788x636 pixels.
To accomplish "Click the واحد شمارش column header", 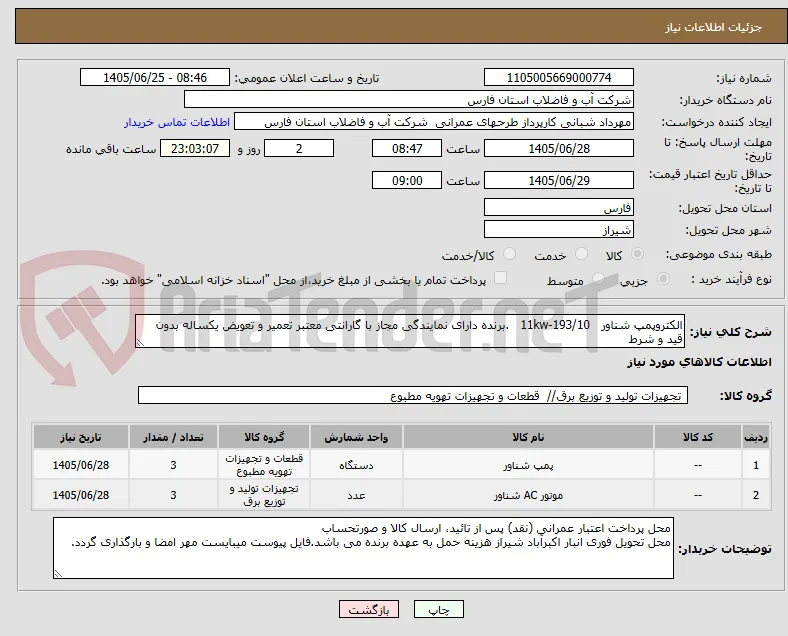I will click(356, 437).
